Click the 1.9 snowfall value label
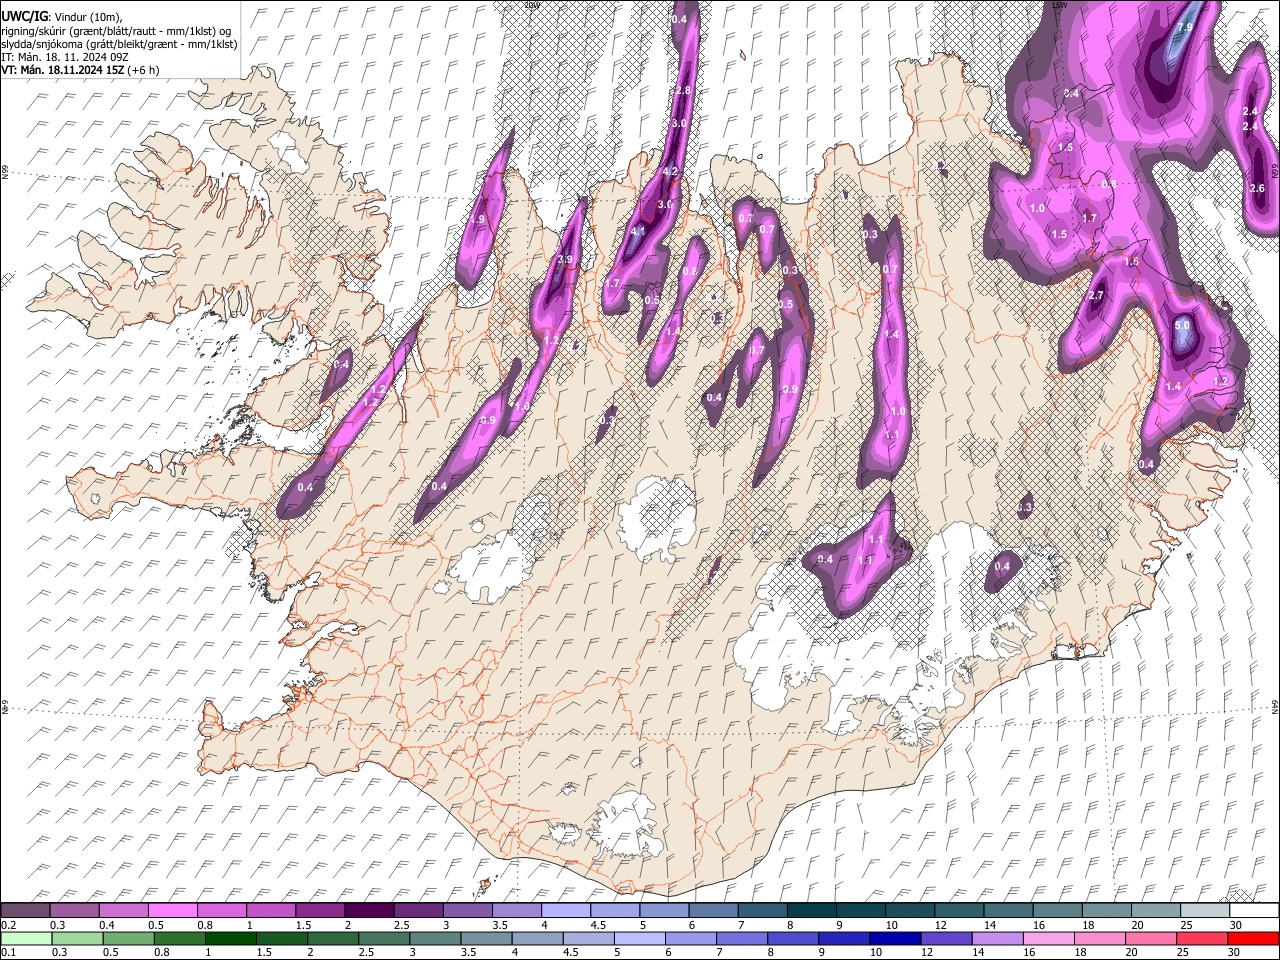This screenshot has height=960, width=1280. point(477,220)
